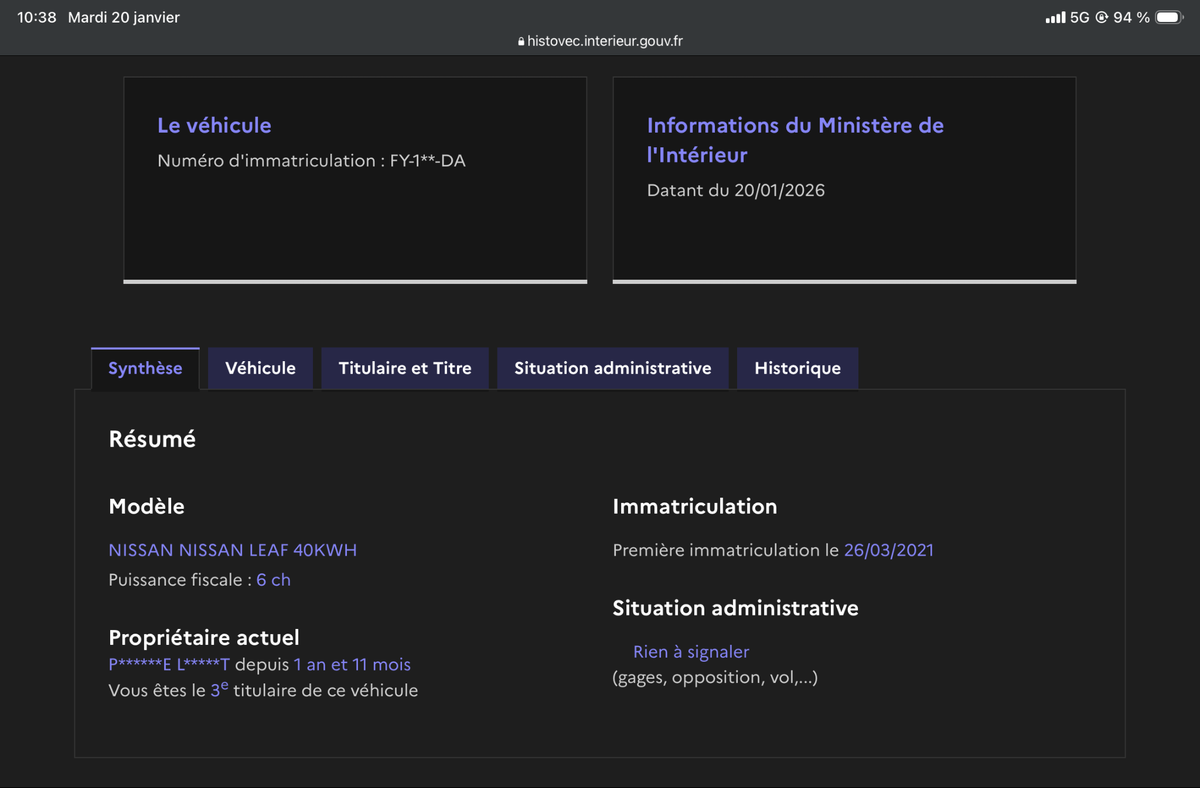Viewport: 1200px width, 788px height.
Task: Tap the rotation lock icon
Action: (1101, 18)
